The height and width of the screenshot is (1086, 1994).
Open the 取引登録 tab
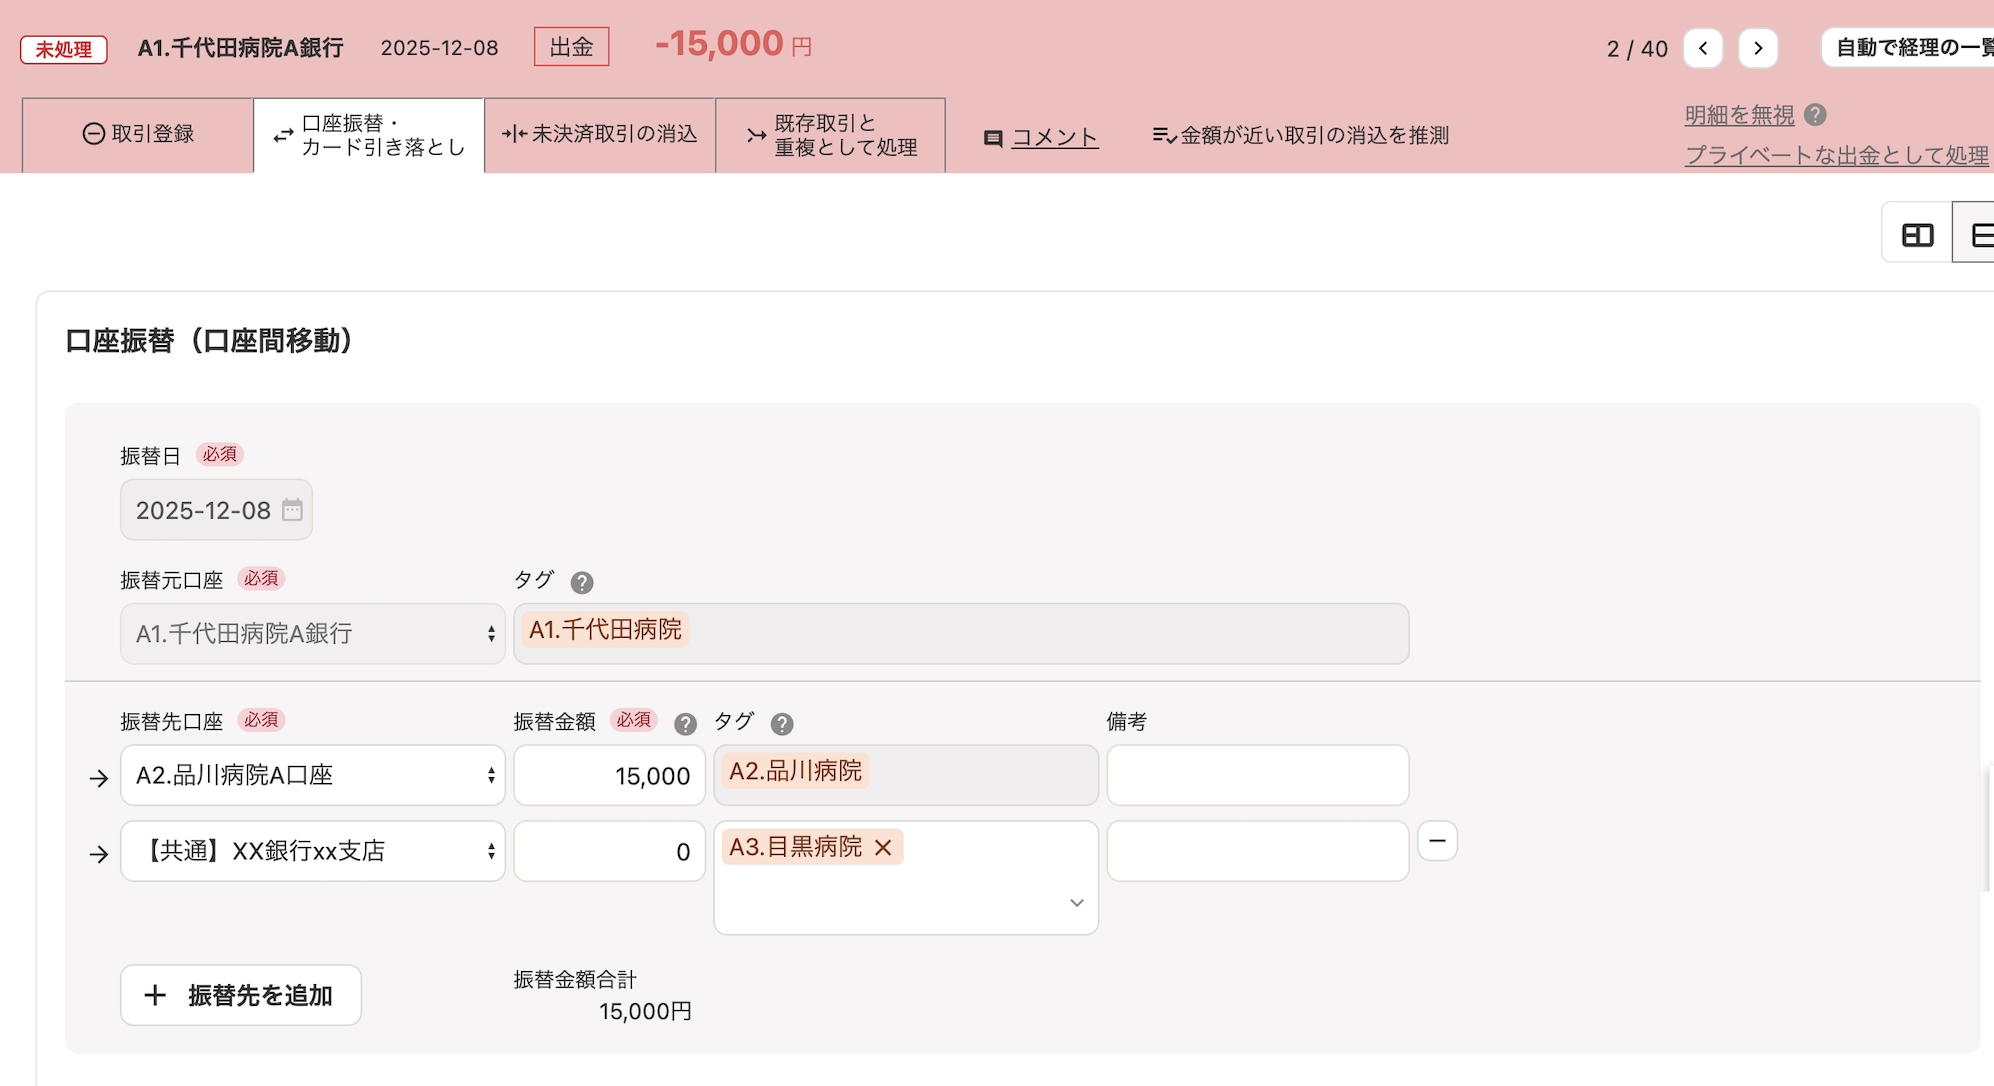point(138,135)
